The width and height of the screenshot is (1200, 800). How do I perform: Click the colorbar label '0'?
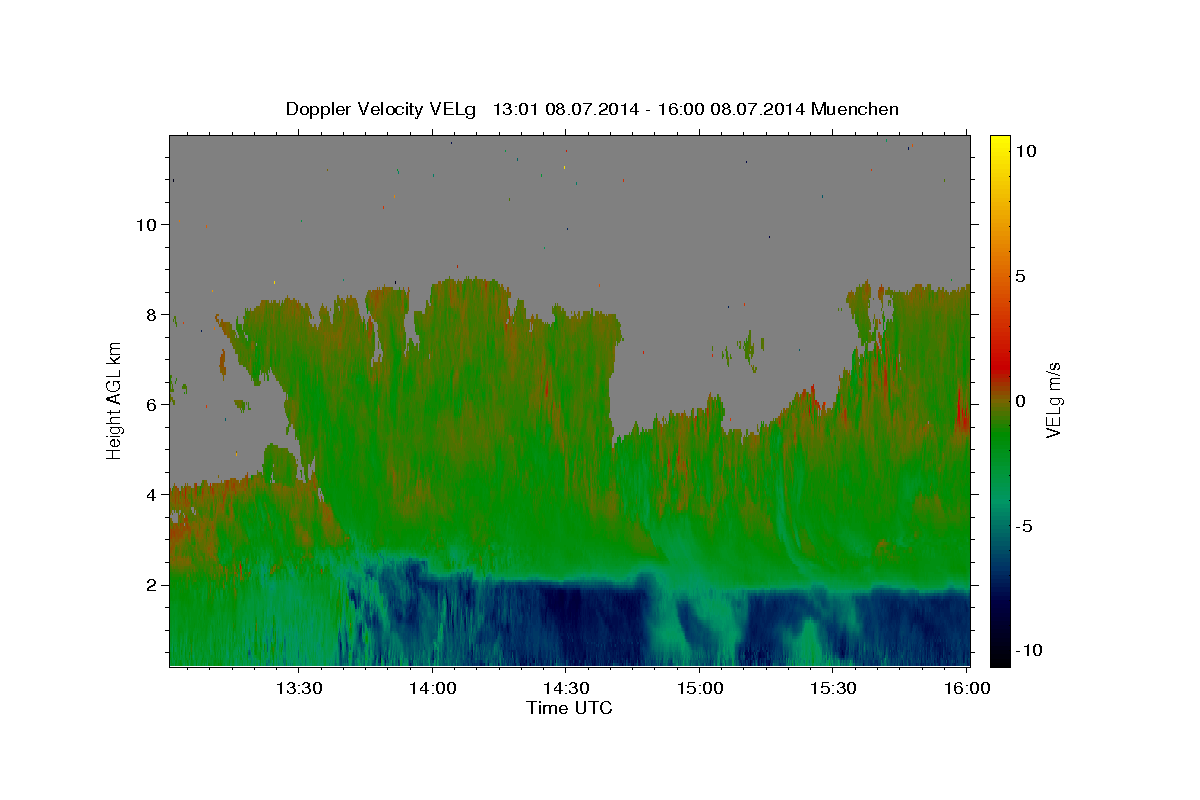point(1020,401)
